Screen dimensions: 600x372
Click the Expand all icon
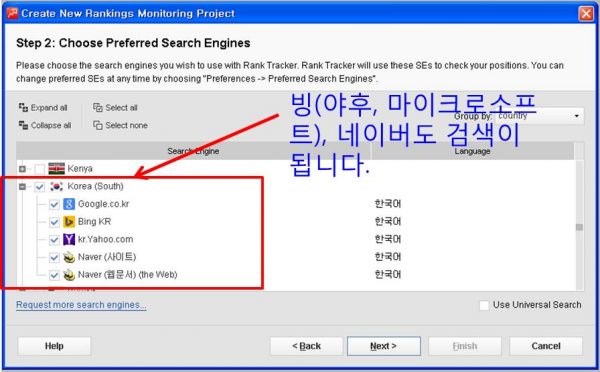23,108
